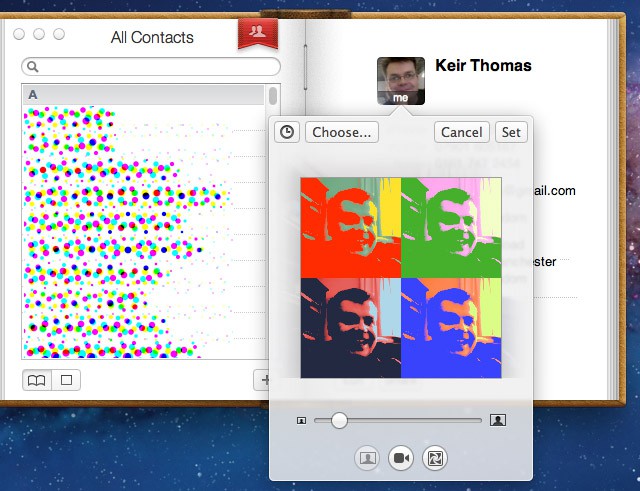
Task: Click the contacts list scrollbar
Action: pyautogui.click(x=273, y=97)
